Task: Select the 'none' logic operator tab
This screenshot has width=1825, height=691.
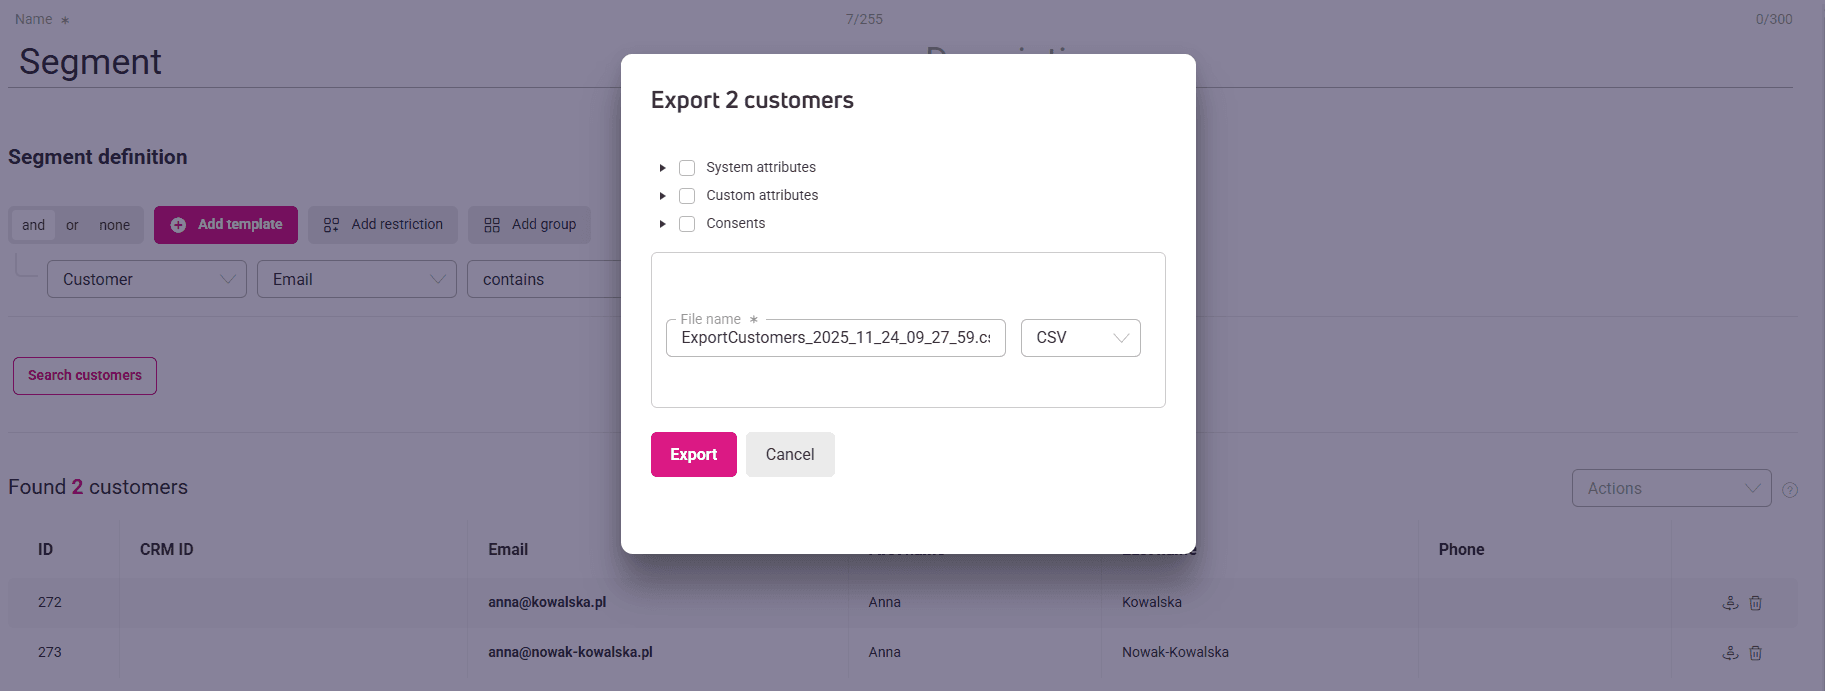Action: pyautogui.click(x=114, y=225)
